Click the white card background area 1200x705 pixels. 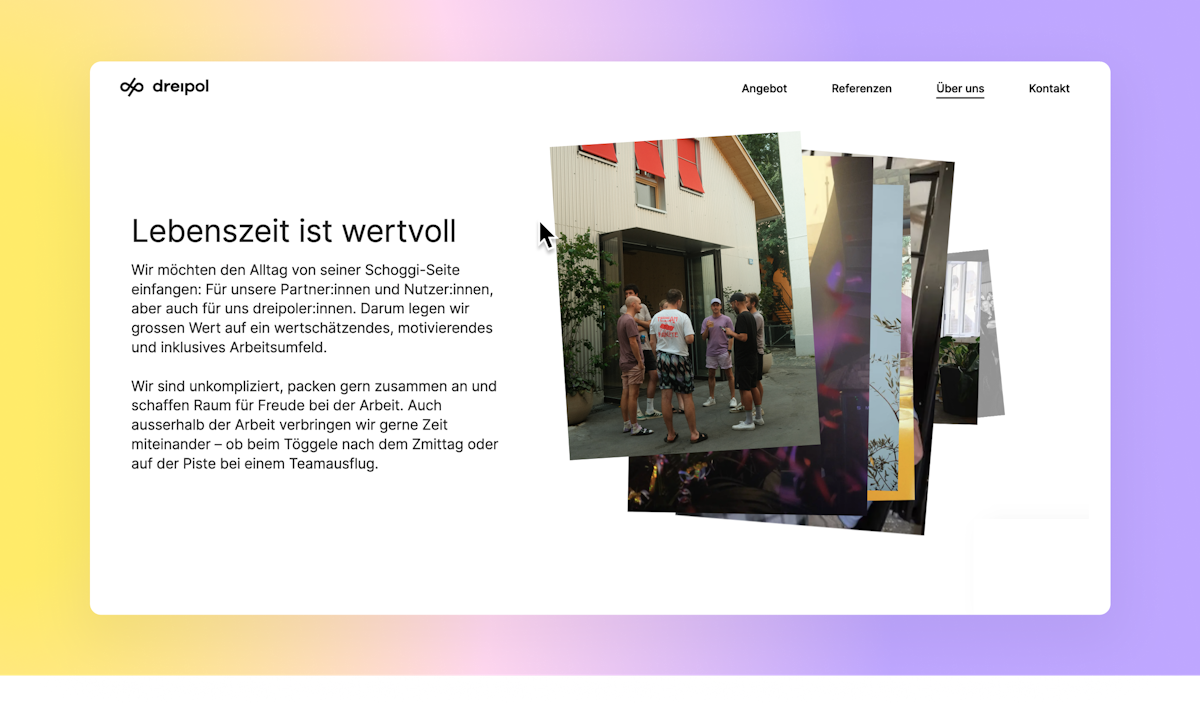(x=300, y=560)
